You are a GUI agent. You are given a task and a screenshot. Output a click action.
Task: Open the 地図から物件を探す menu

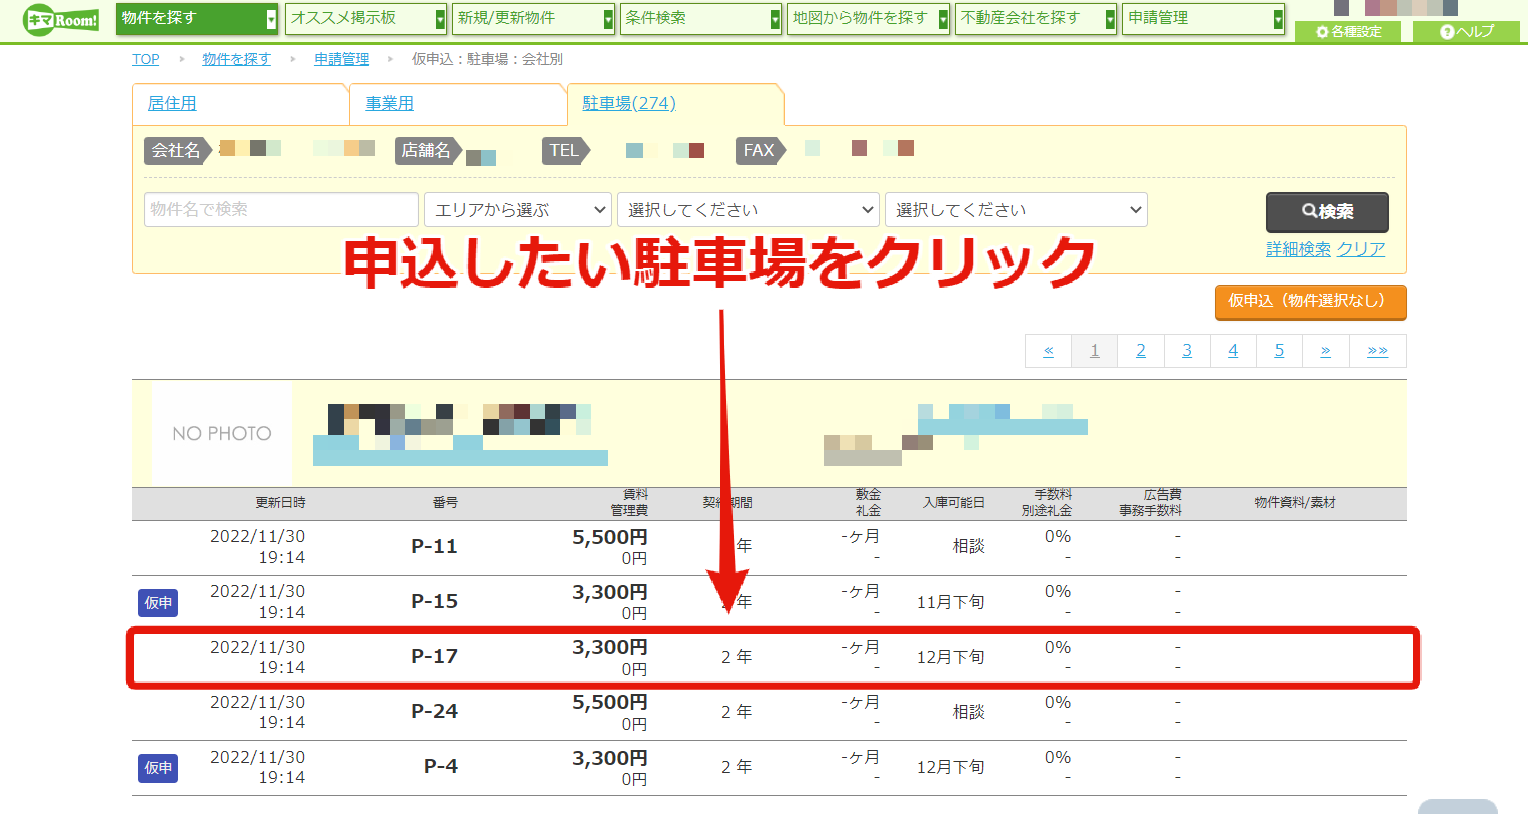[869, 18]
